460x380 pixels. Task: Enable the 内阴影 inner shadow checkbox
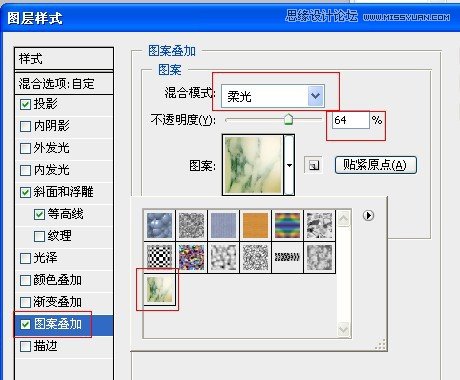click(25, 126)
